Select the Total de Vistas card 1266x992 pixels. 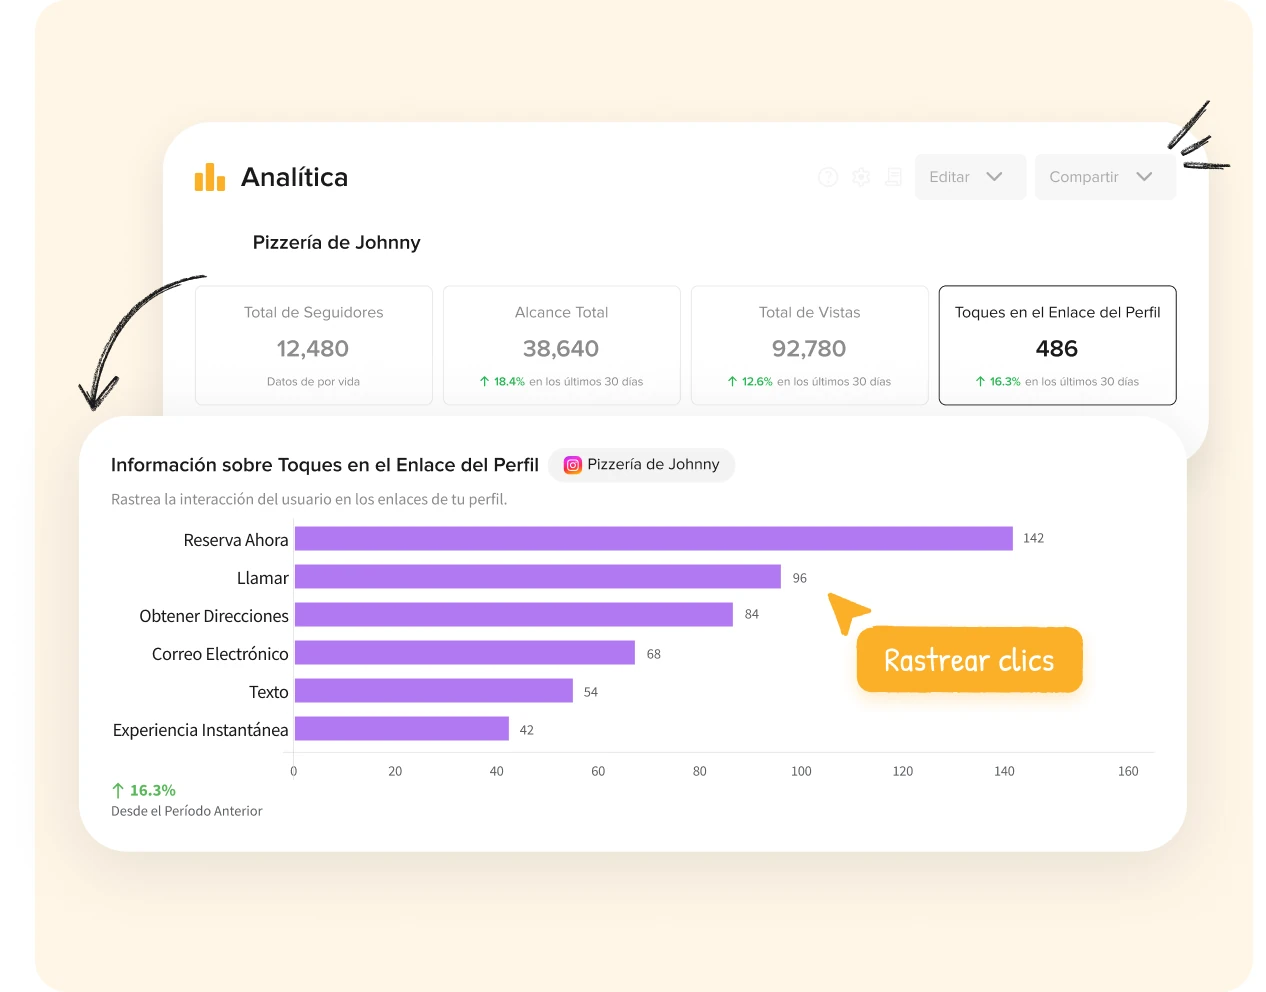pos(810,346)
